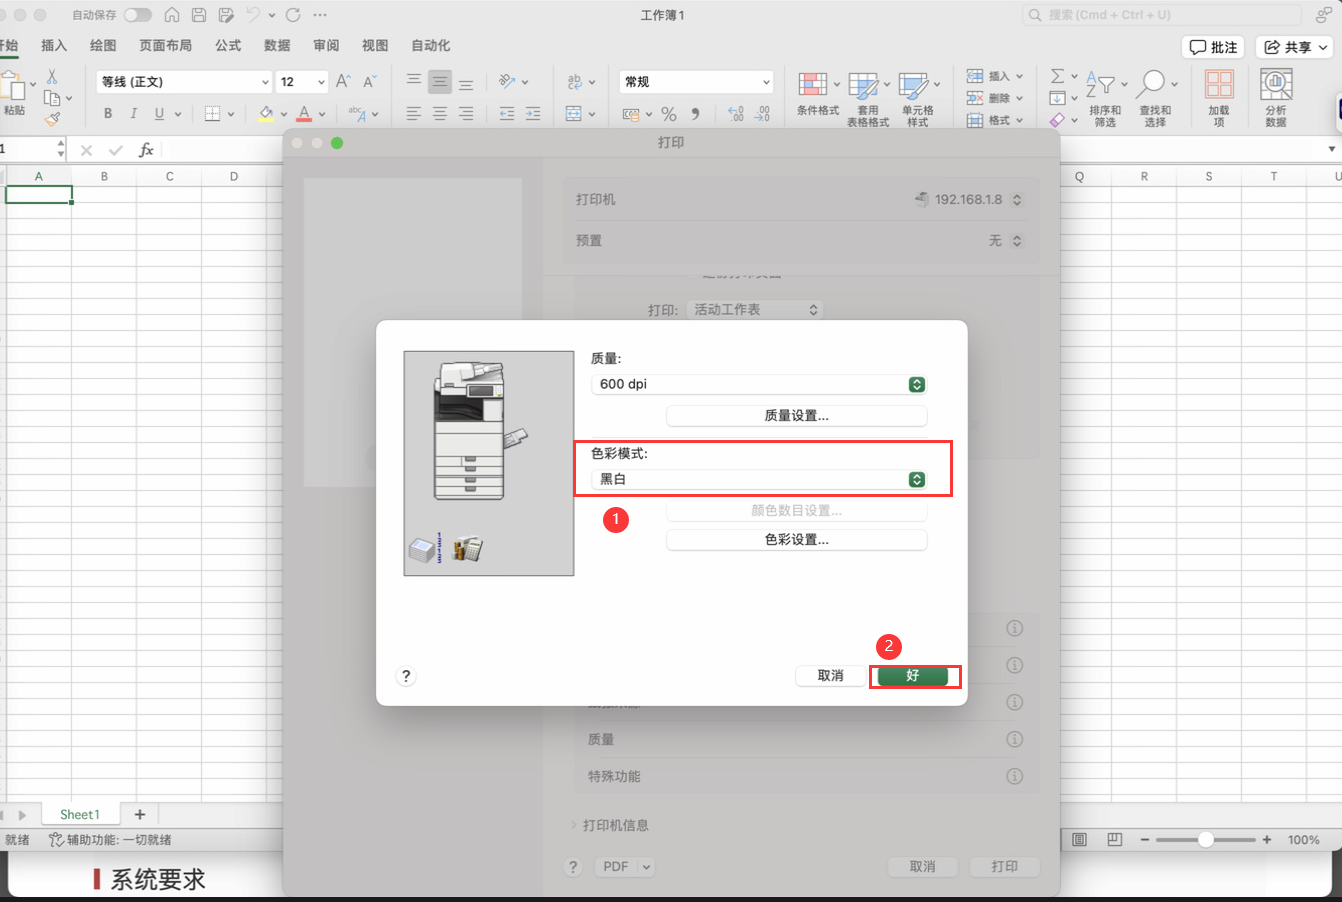The image size is (1342, 902).
Task: Switch to the 公式 ribbon tab
Action: tap(228, 46)
